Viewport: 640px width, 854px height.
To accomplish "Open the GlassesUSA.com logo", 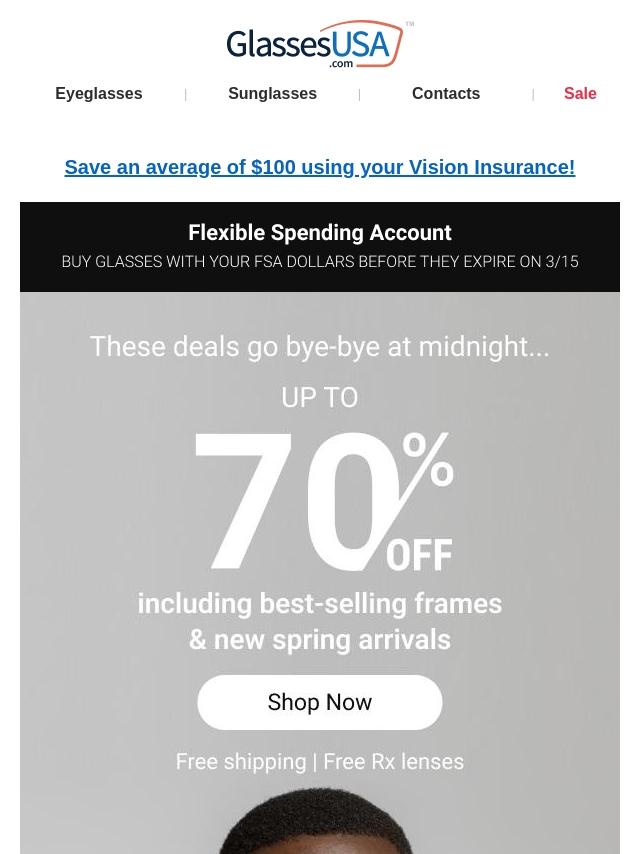I will click(x=315, y=45).
